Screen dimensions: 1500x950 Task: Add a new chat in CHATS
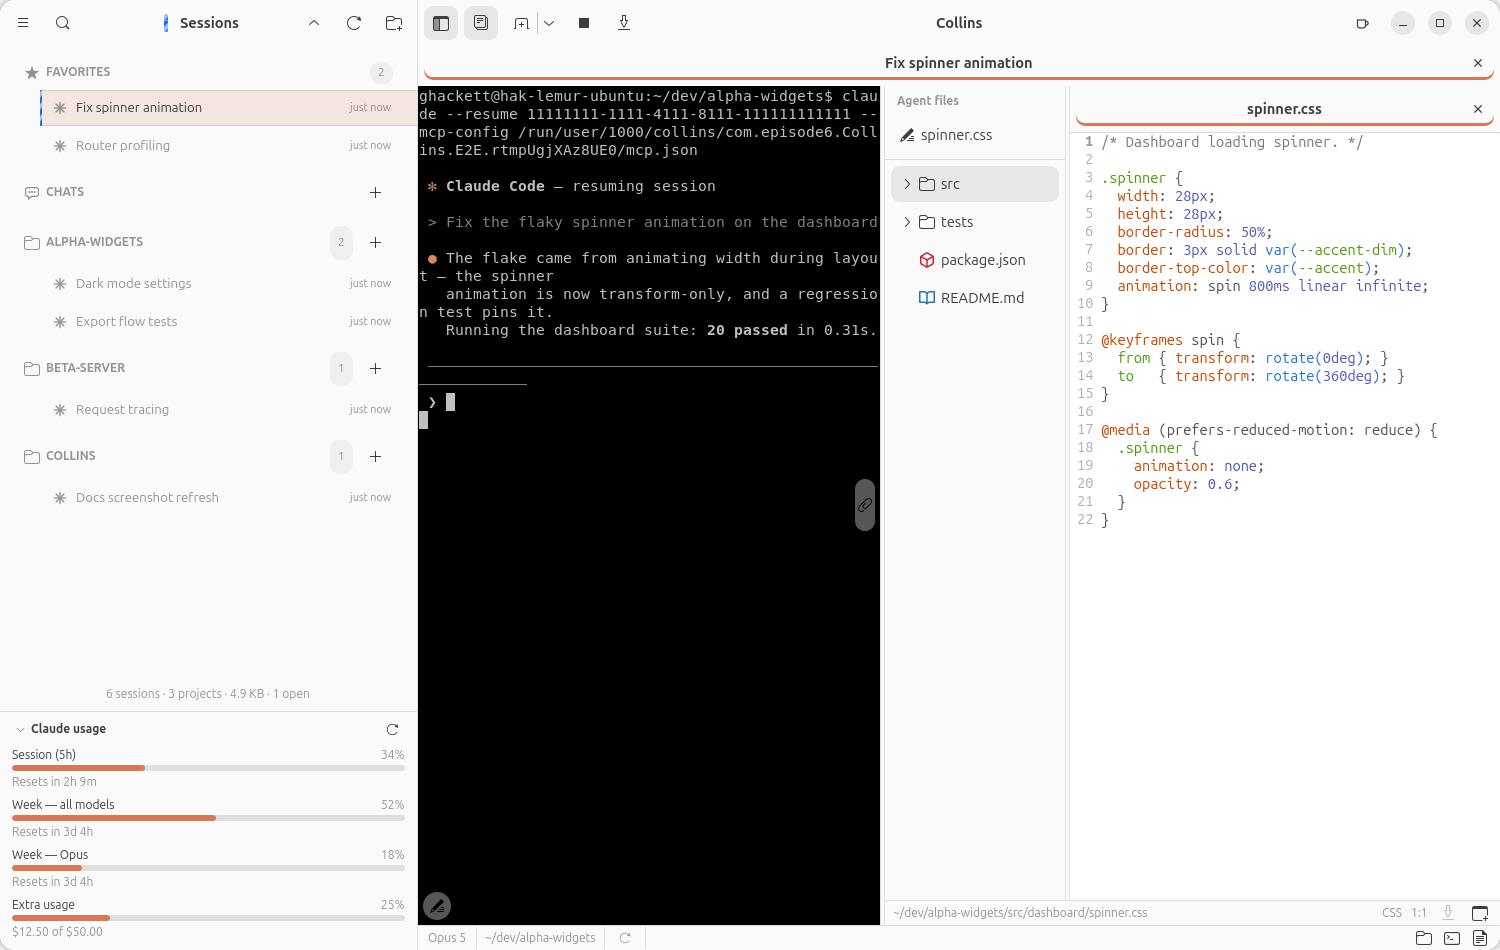click(x=376, y=192)
